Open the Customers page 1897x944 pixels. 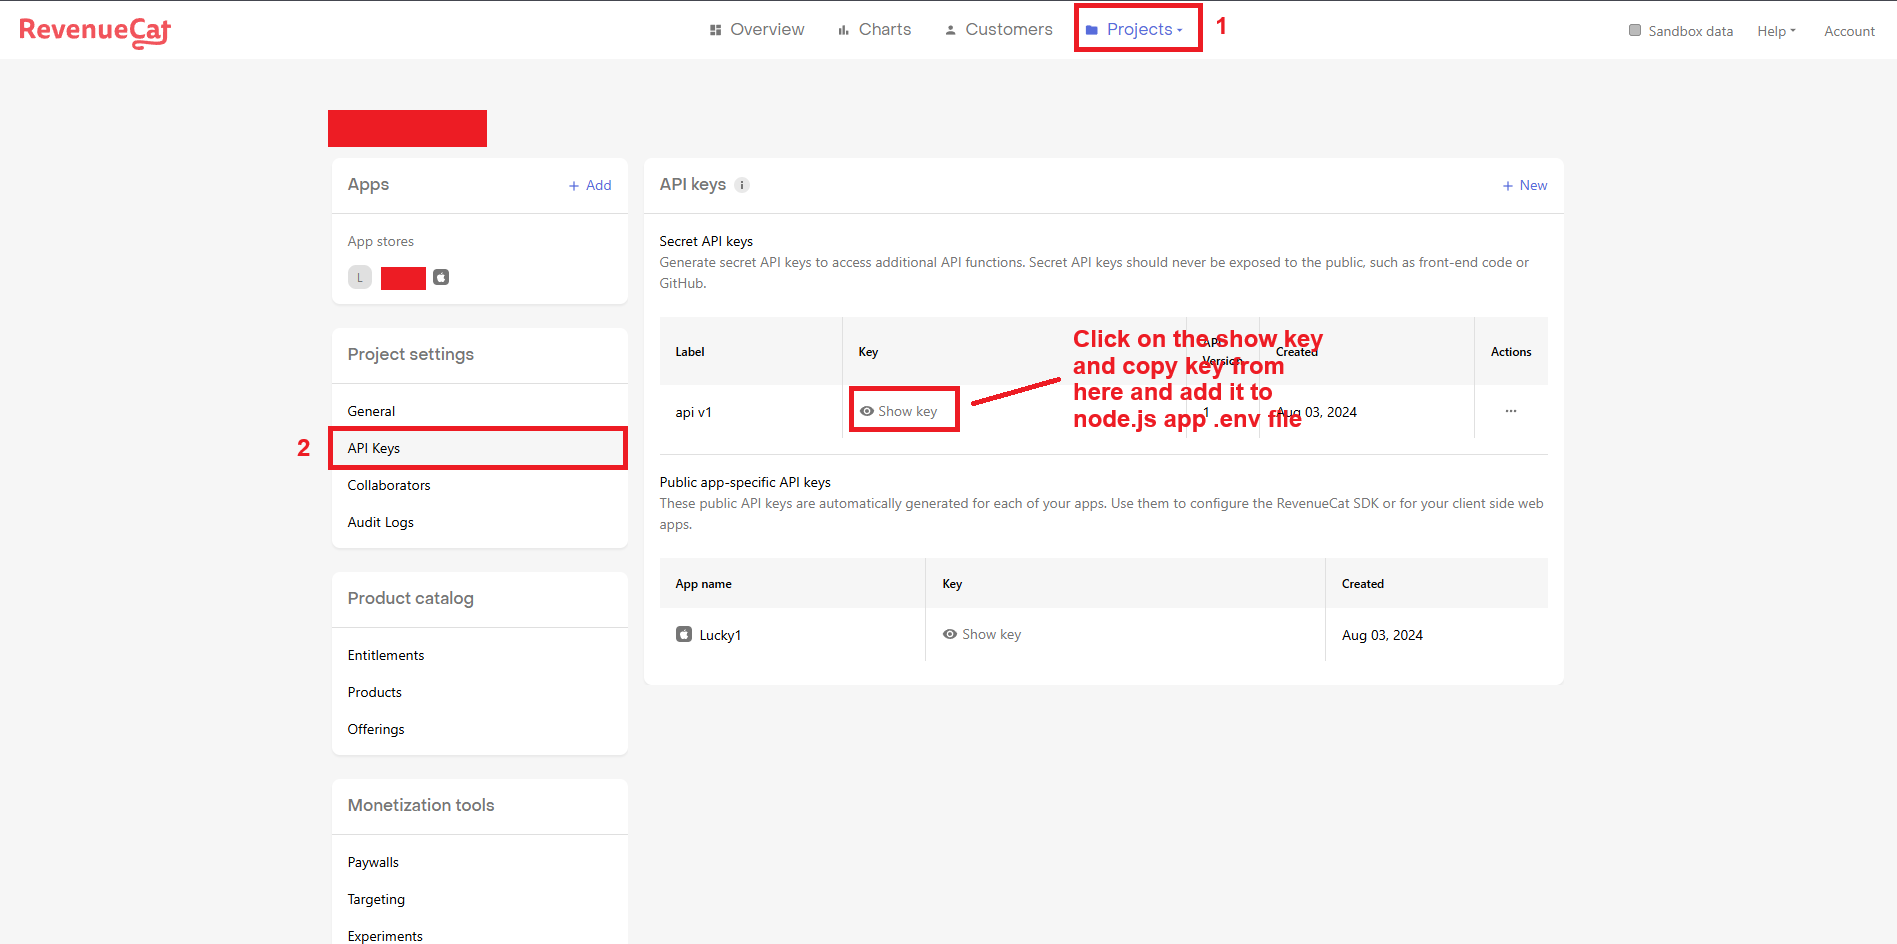tap(999, 30)
